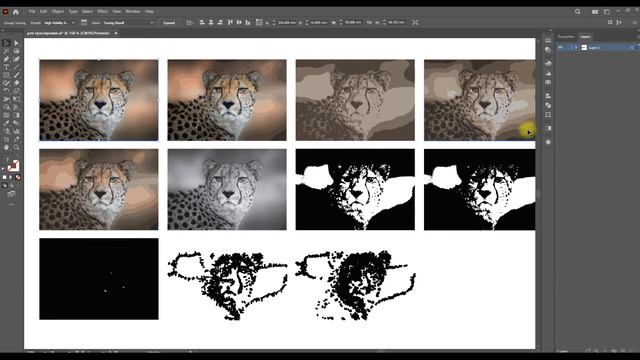This screenshot has height=360, width=640.
Task: Click vertical align top icon
Action: click(230, 22)
